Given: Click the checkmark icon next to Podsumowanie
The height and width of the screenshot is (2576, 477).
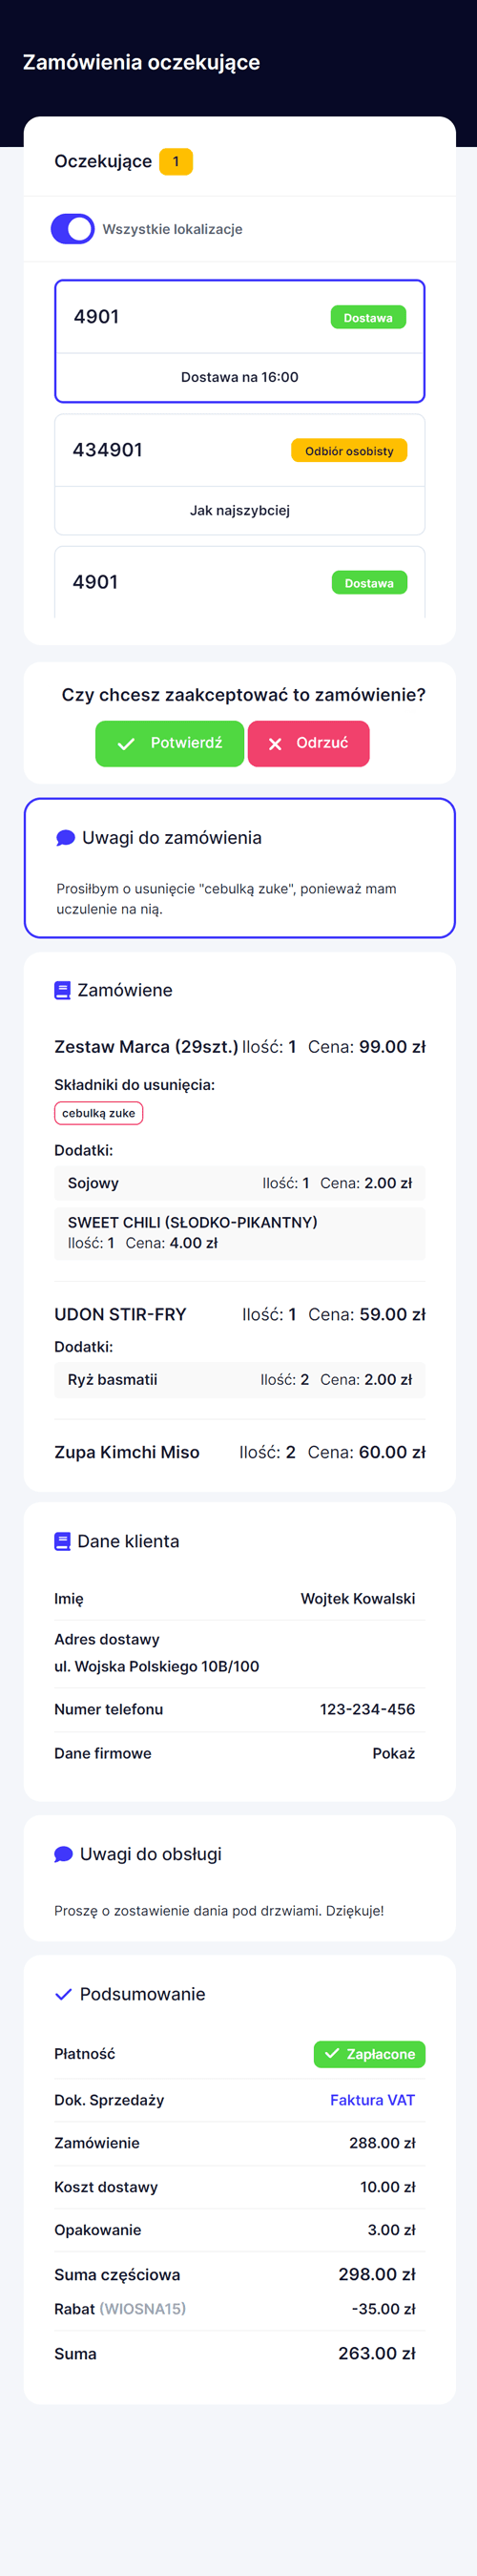Looking at the screenshot, I should (63, 1994).
